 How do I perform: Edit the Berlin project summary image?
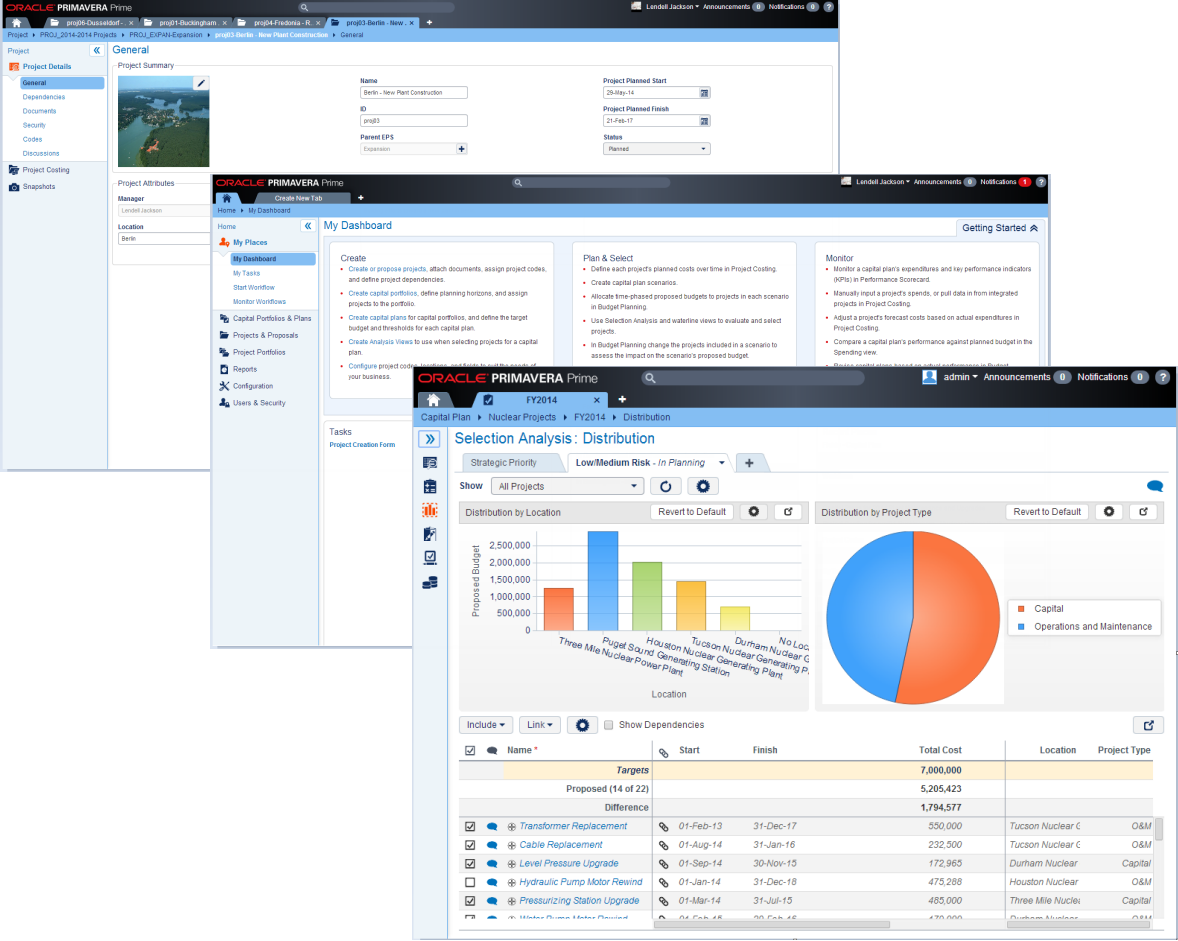(201, 83)
